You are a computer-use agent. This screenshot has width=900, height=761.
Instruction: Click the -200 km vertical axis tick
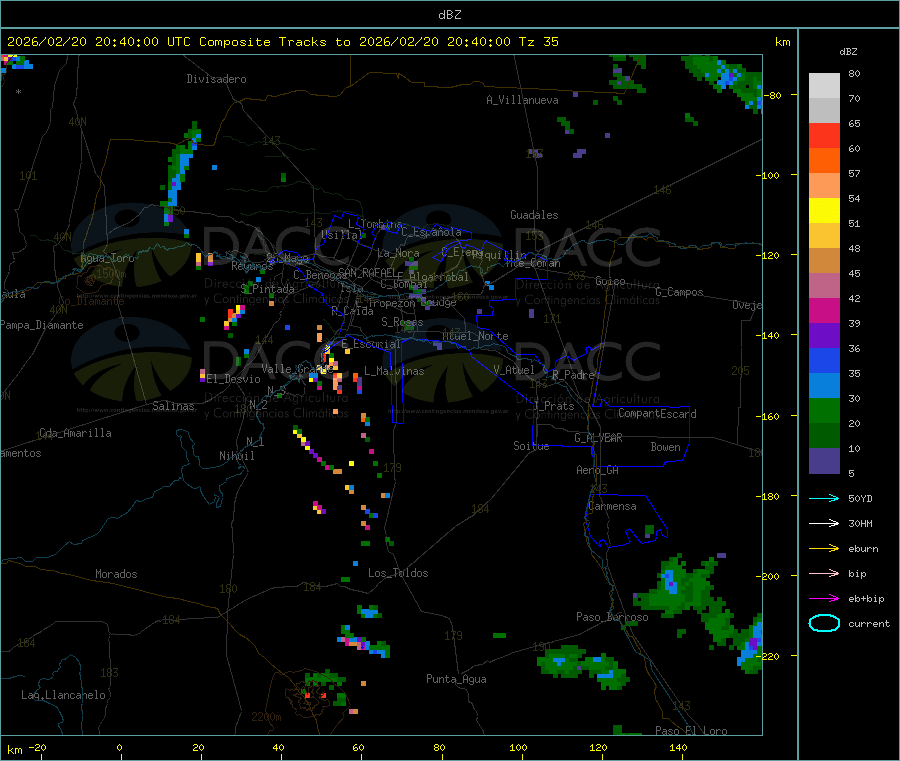(767, 576)
